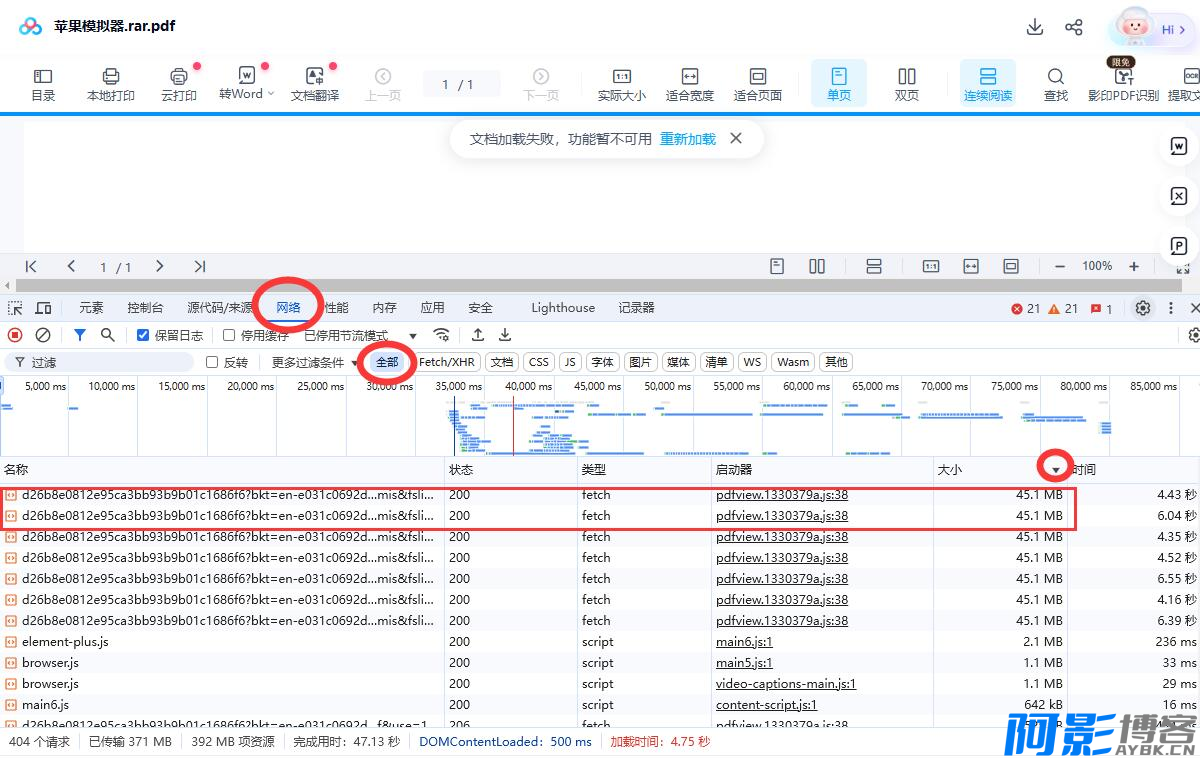The width and height of the screenshot is (1200, 758).
Task: Switch to the 控制台 console tab
Action: click(x=145, y=308)
